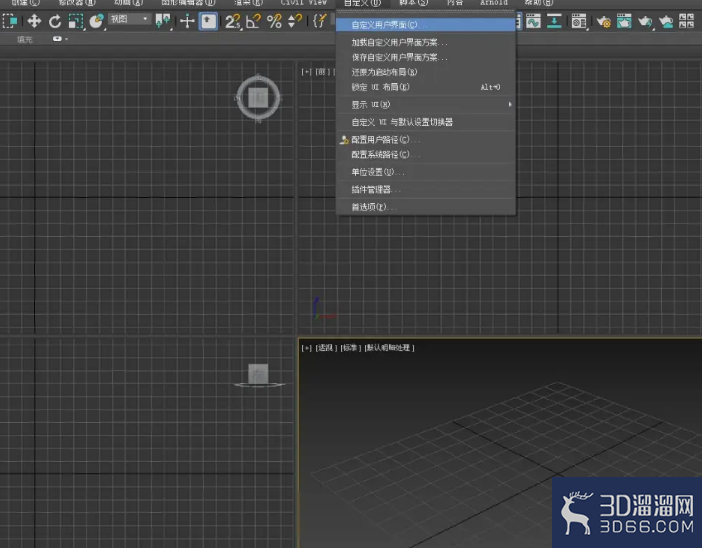Select the Select and Place tool
702x548 pixels.
pos(96,21)
